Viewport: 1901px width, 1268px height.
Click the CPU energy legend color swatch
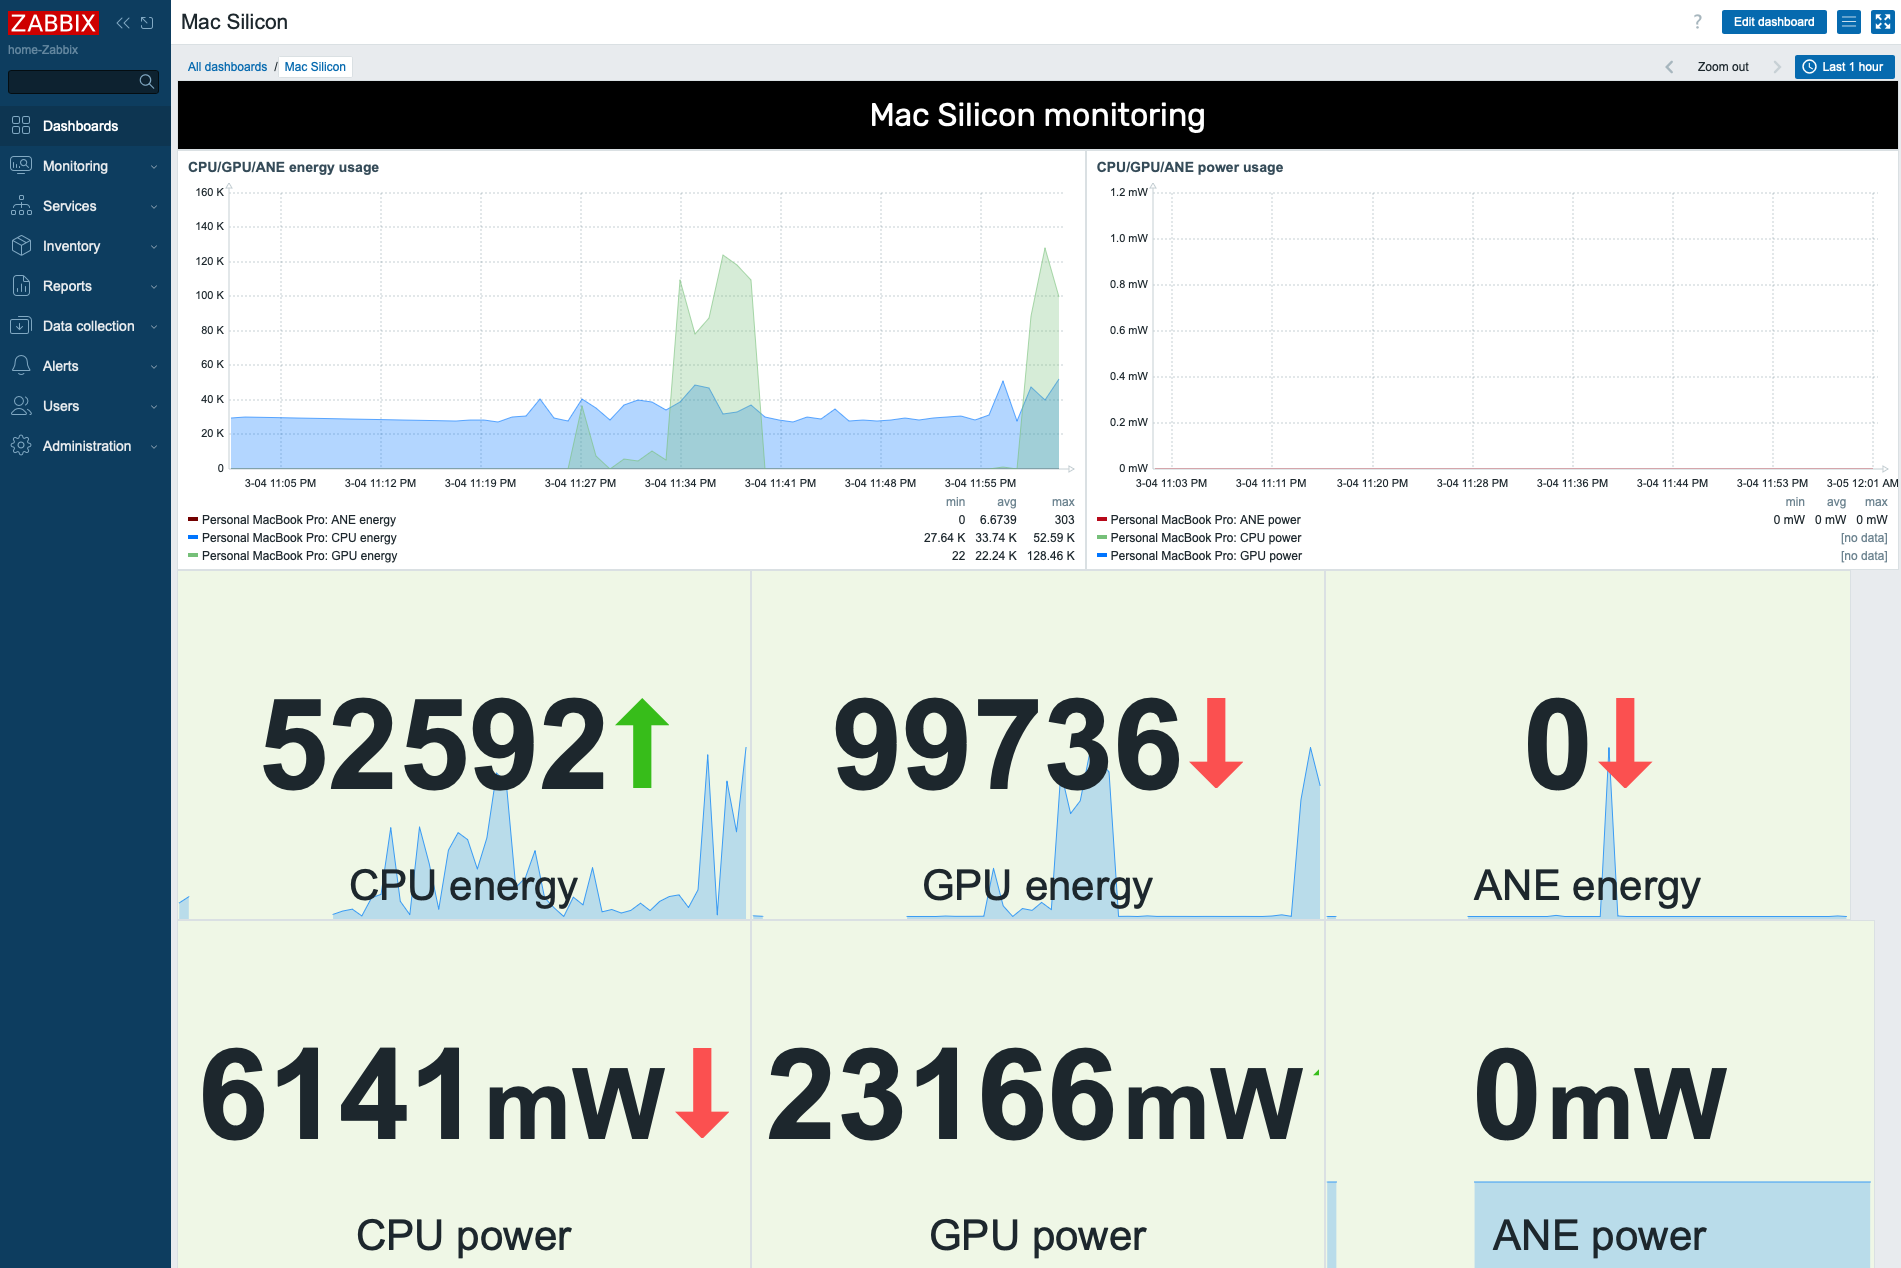pyautogui.click(x=193, y=538)
